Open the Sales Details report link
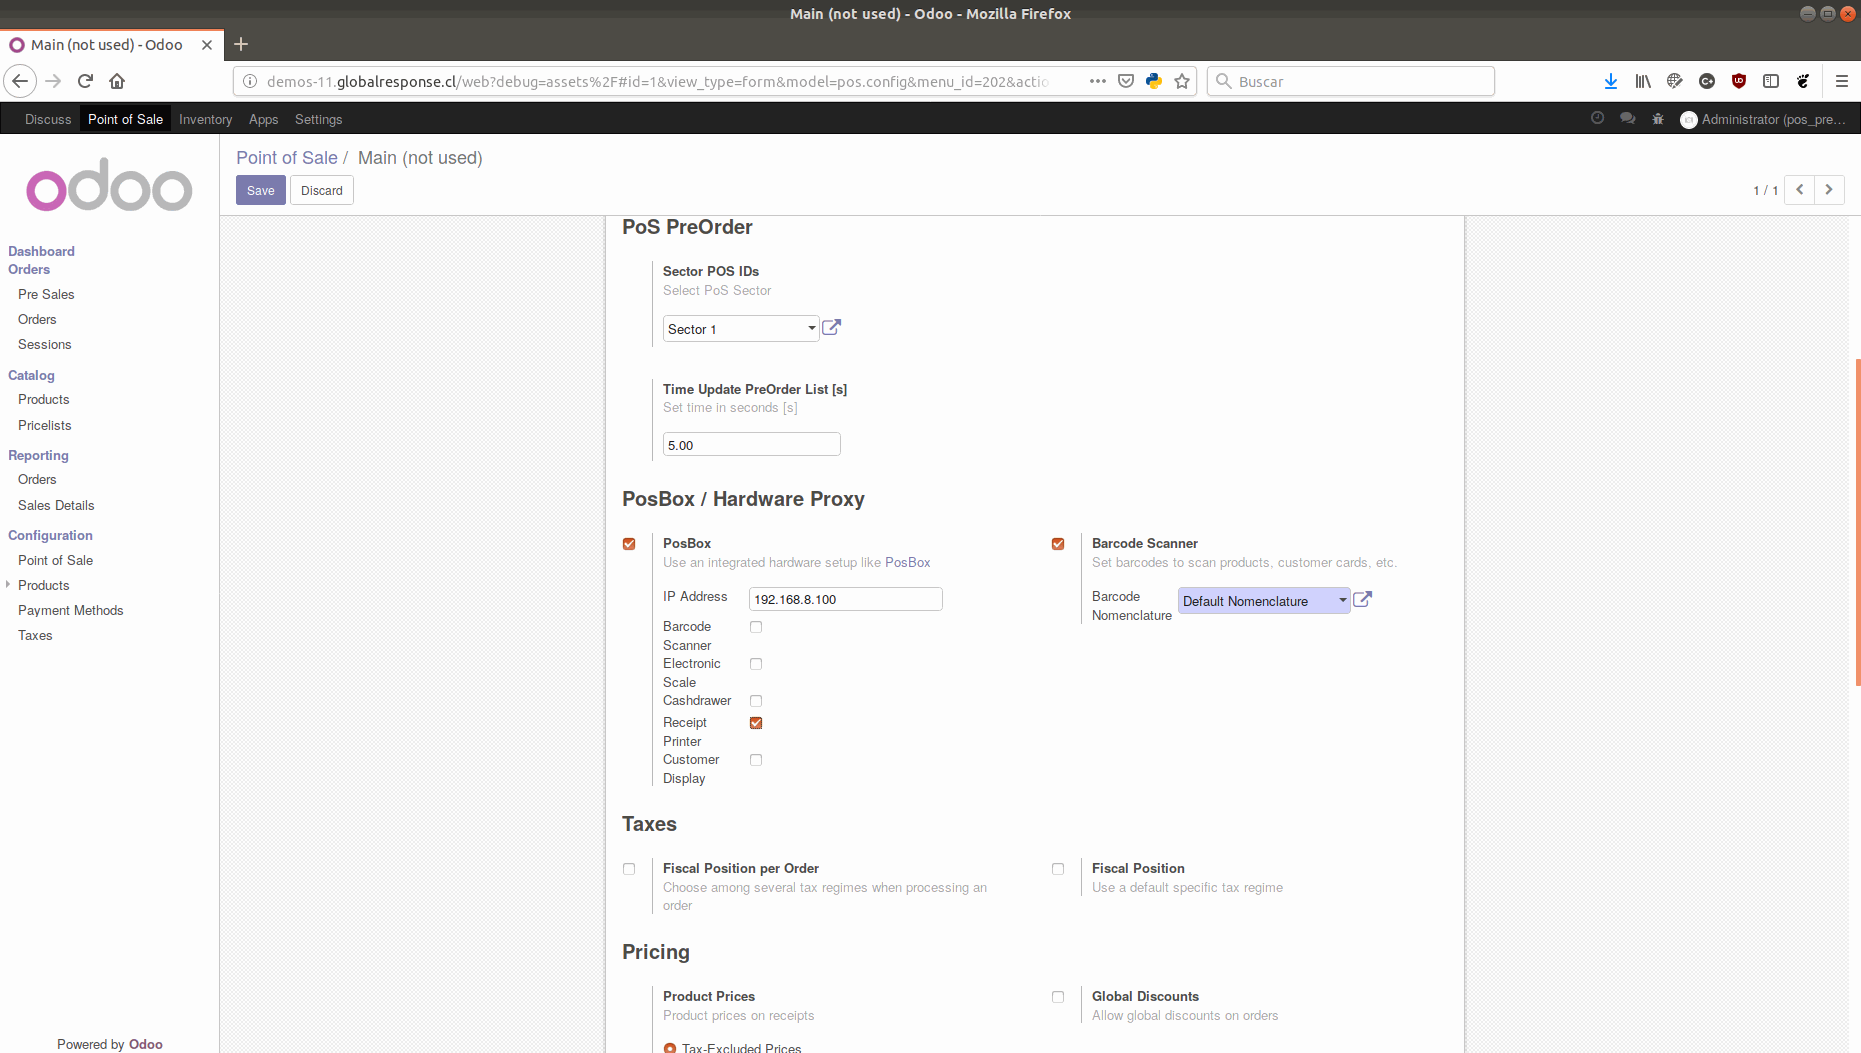Viewport: 1861px width, 1053px height. point(55,505)
